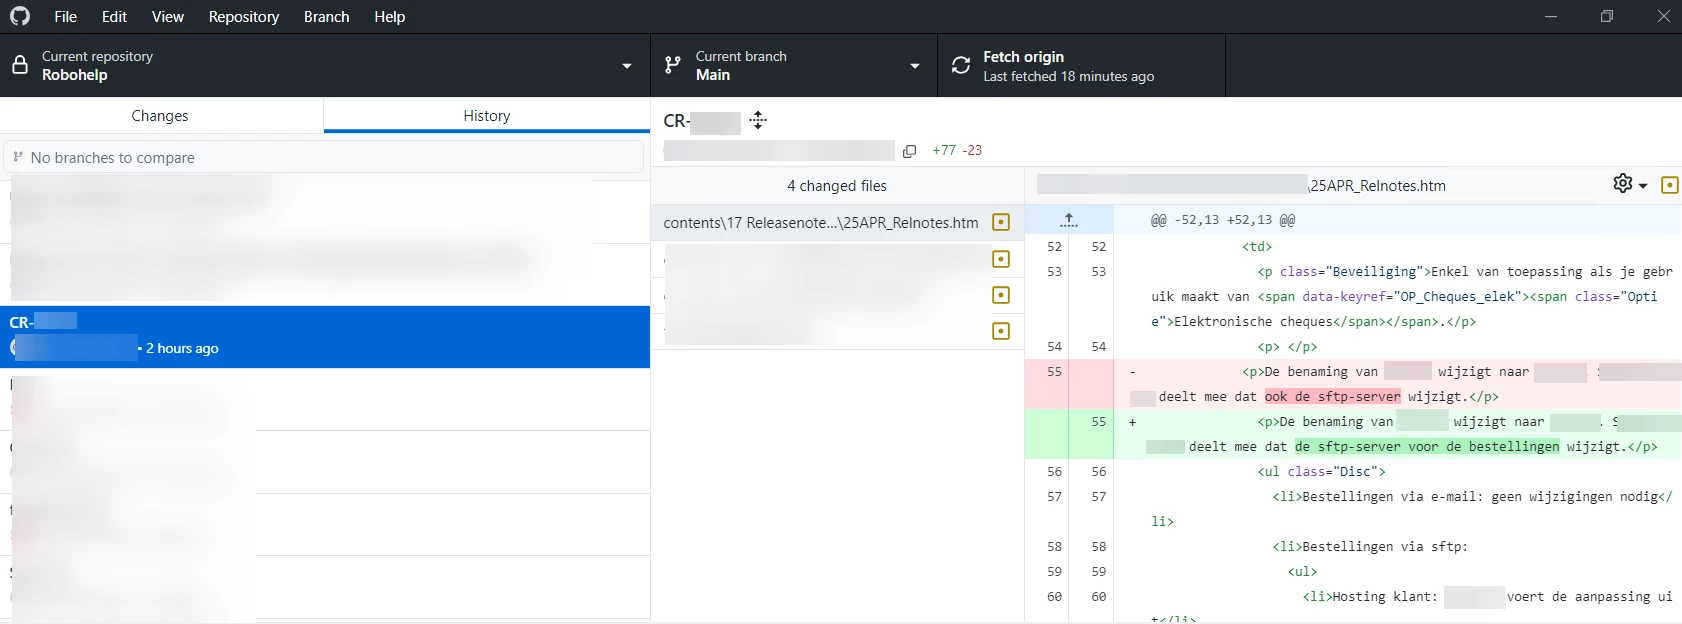Expand diff context above line 52
The image size is (1682, 624).
(1069, 220)
